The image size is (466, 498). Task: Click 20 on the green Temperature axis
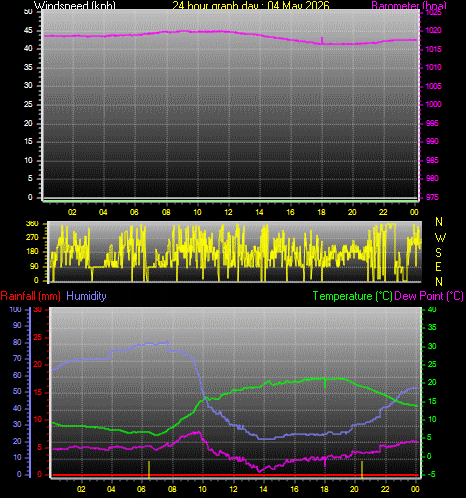(x=432, y=382)
